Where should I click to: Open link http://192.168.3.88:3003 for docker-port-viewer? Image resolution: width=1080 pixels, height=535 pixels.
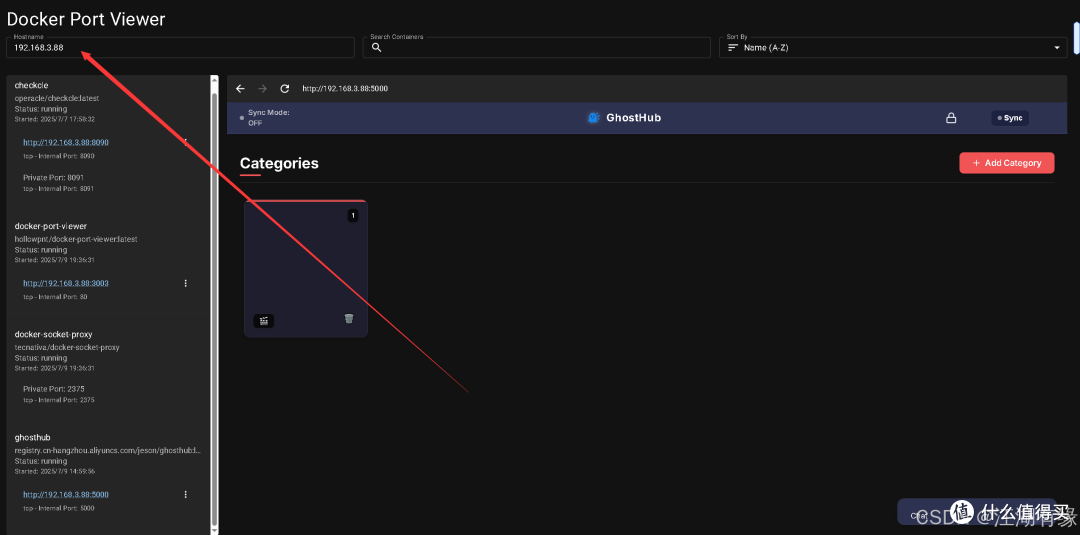point(65,283)
